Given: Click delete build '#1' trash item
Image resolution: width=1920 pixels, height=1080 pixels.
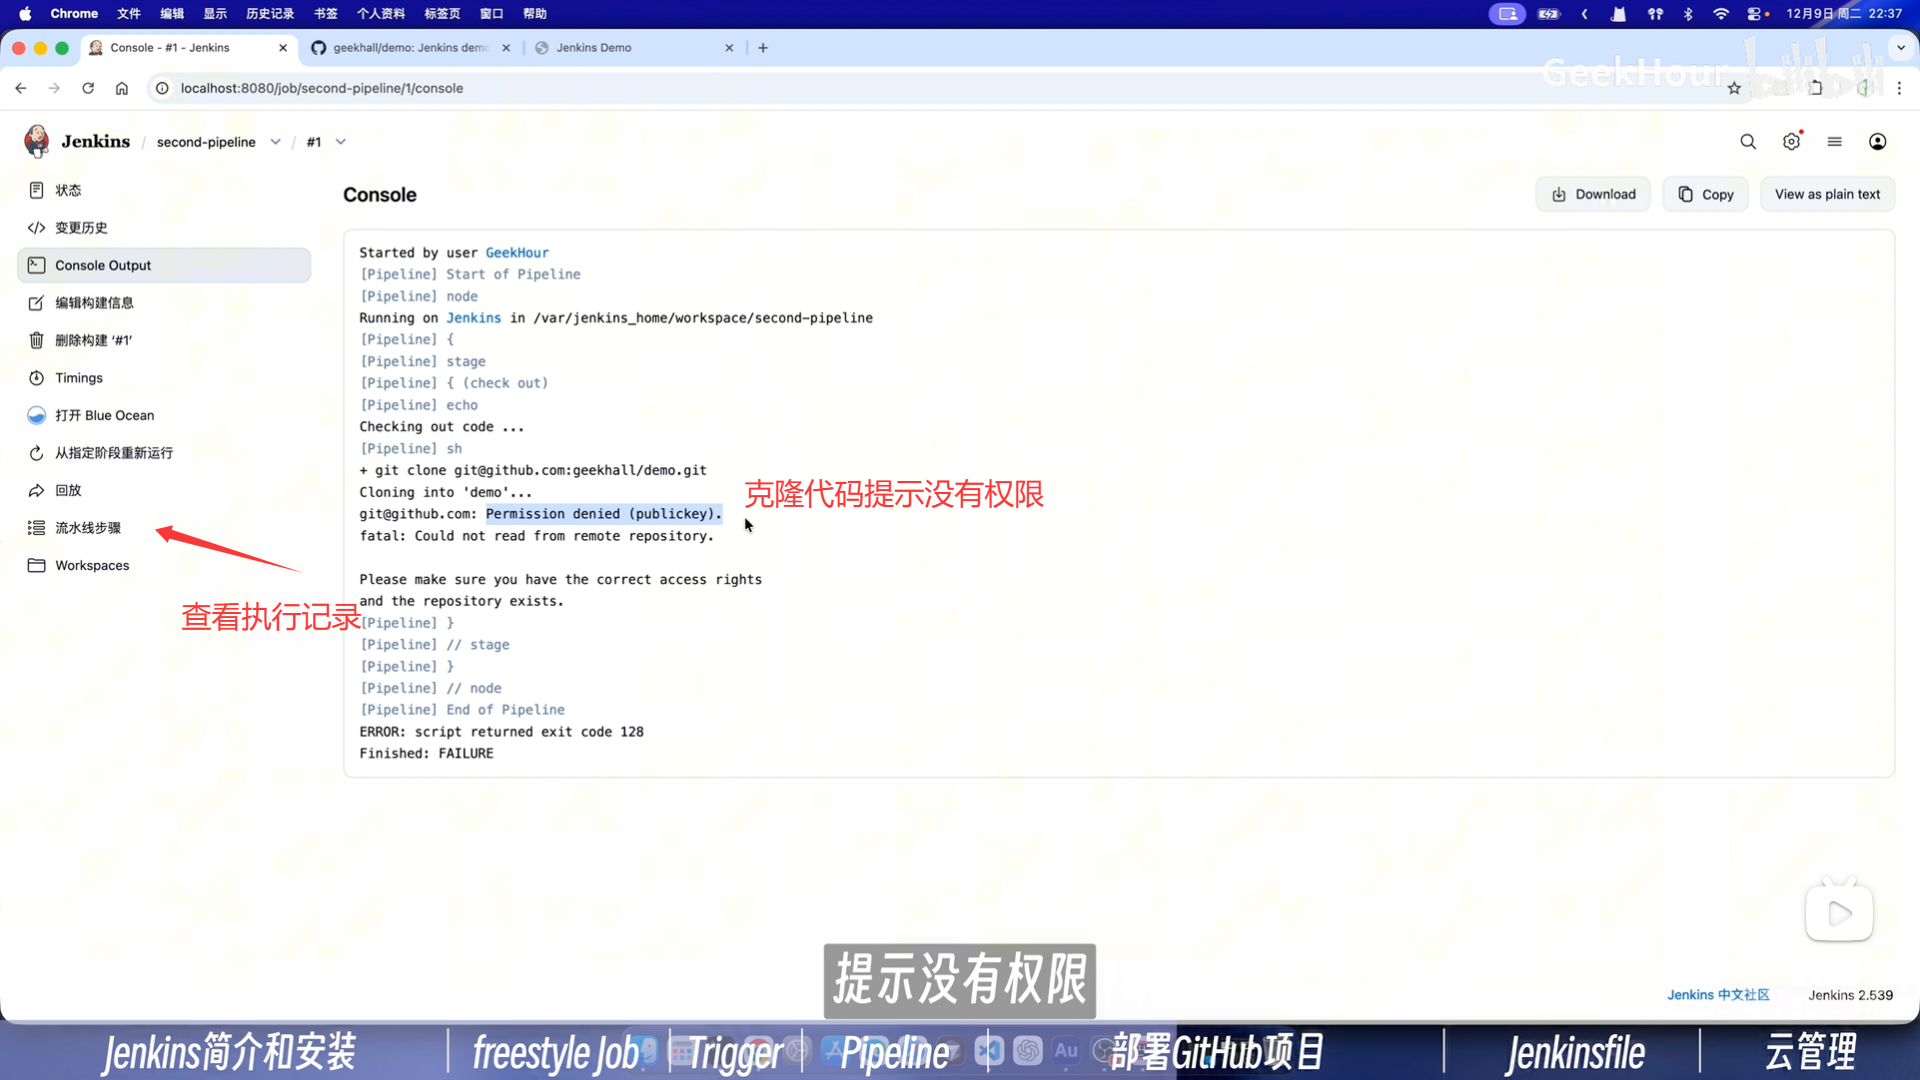Looking at the screenshot, I should (93, 340).
